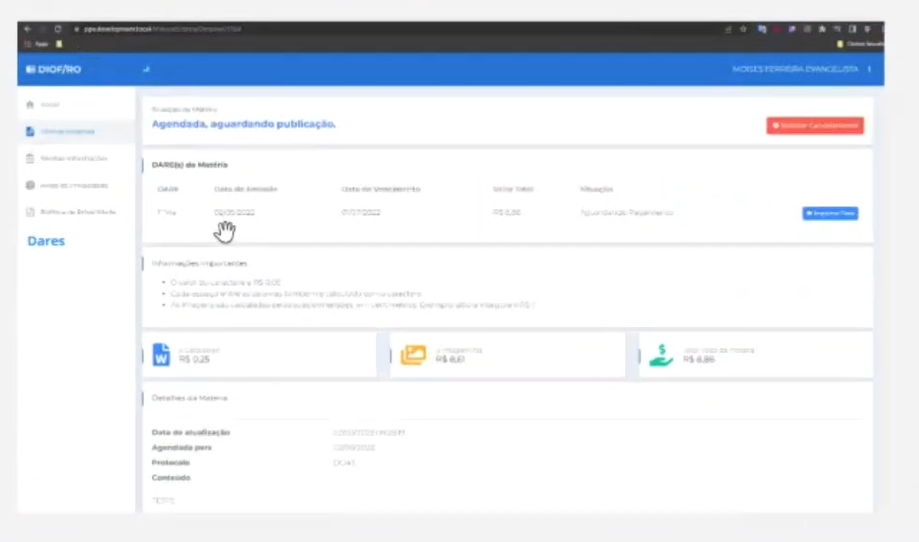
Task: Bookmark this page with the star icon
Action: (x=743, y=29)
